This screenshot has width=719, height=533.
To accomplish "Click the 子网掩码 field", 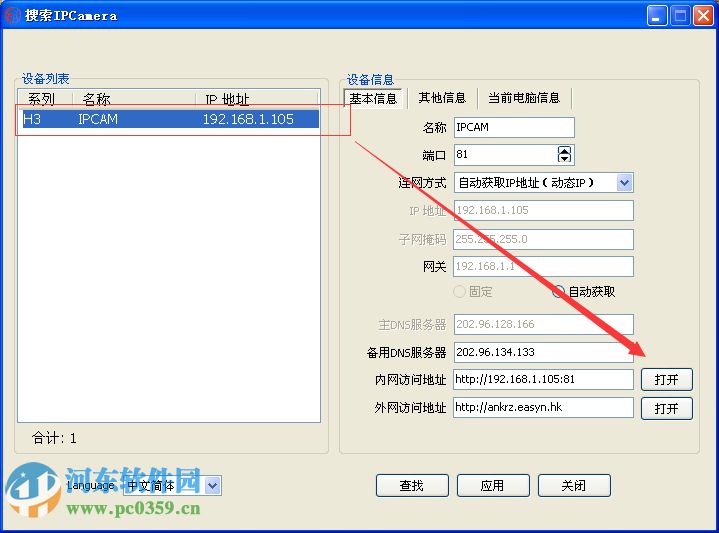I will [x=544, y=239].
